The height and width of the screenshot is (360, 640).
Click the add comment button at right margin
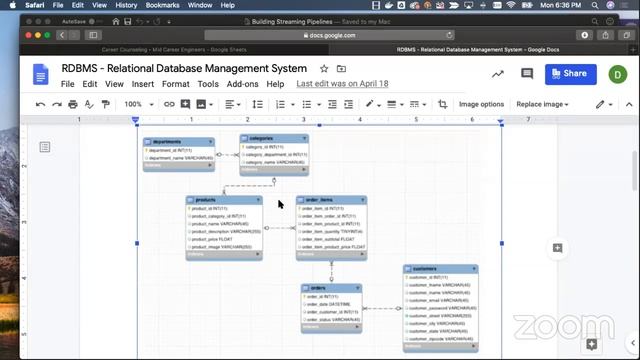click(x=558, y=248)
